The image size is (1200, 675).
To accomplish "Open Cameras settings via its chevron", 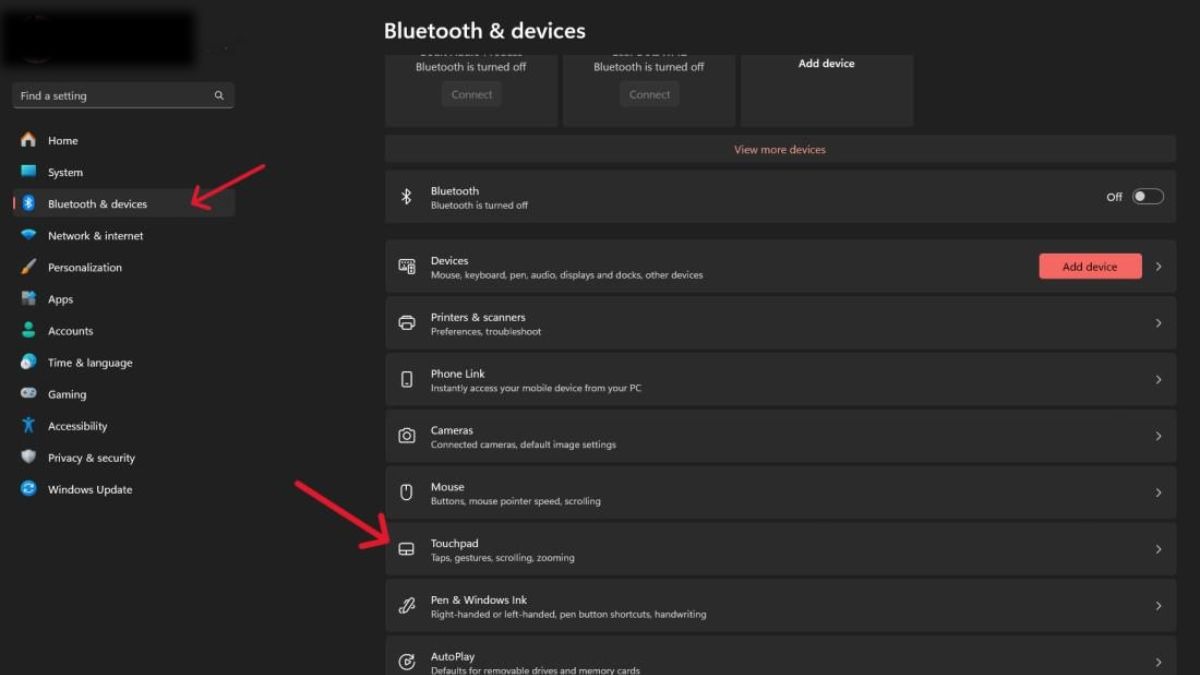I will click(1159, 436).
